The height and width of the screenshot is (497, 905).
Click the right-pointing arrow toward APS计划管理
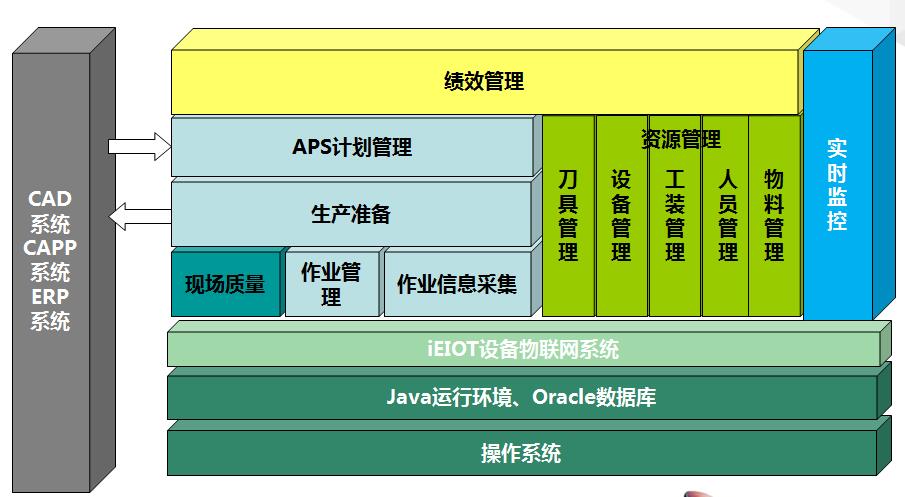[139, 147]
